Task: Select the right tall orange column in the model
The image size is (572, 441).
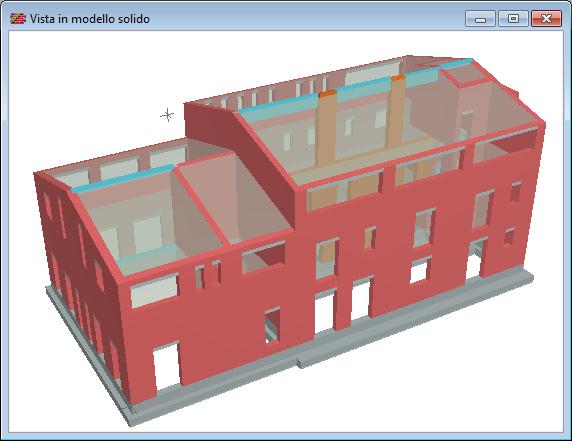Action: click(396, 111)
